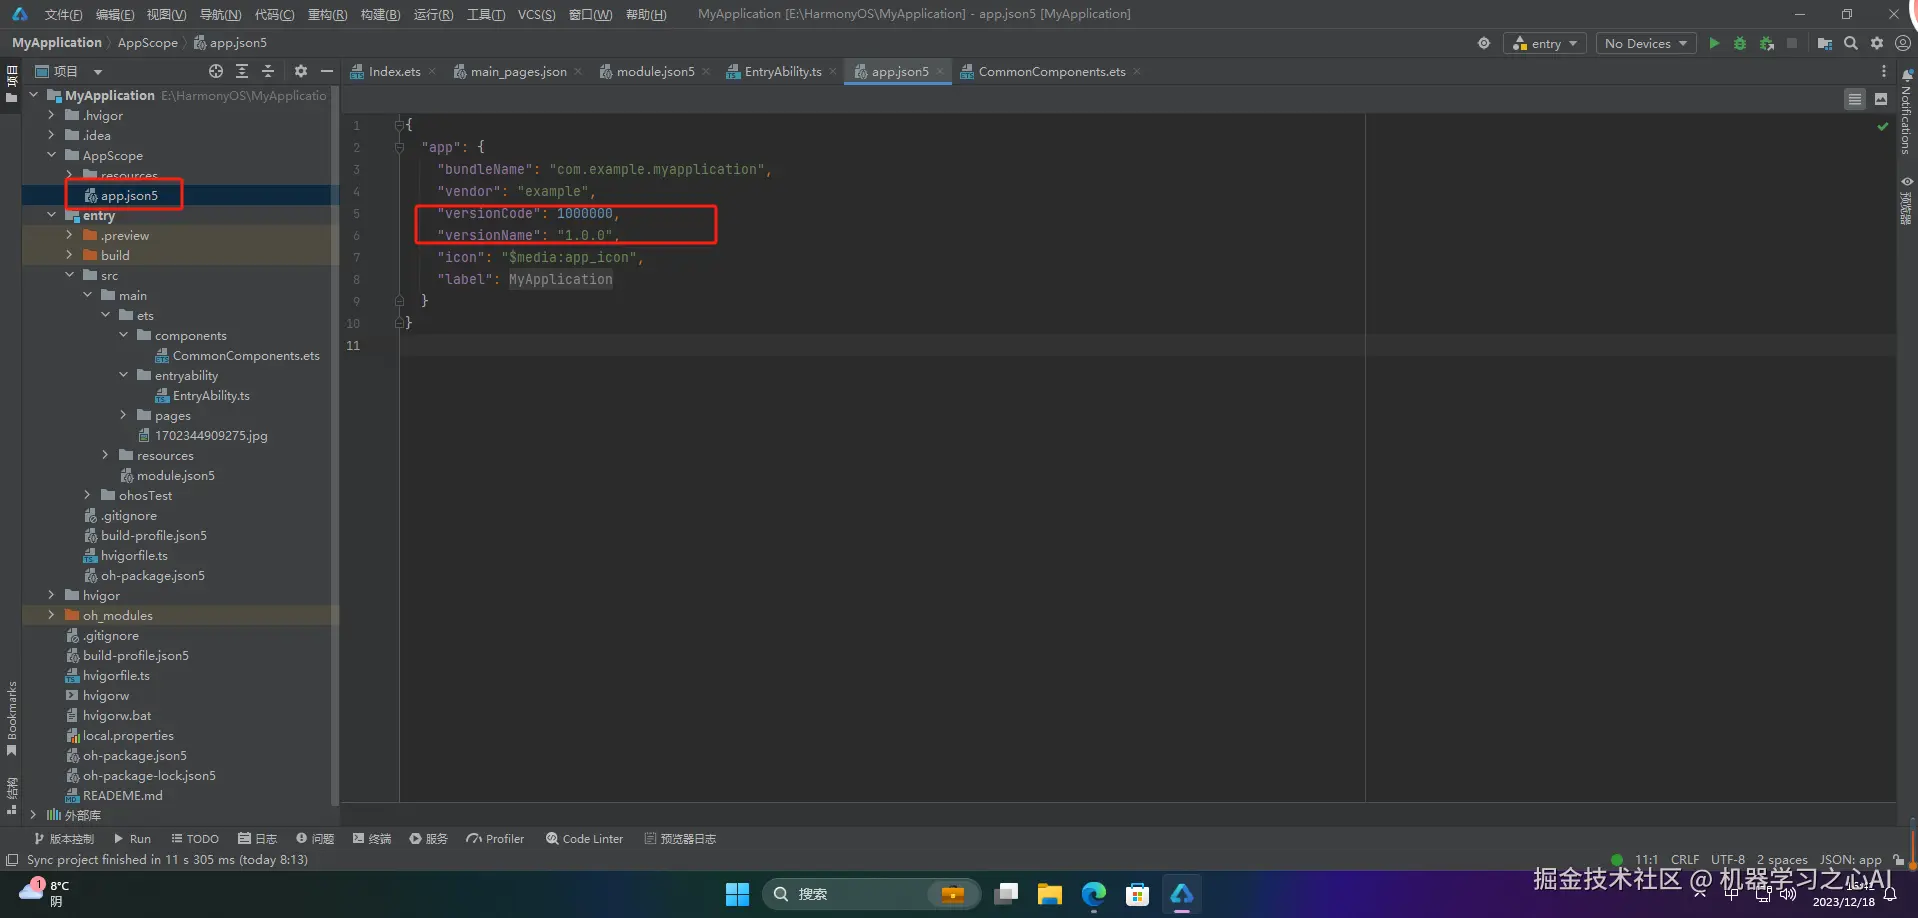1918x918 pixels.
Task: Collapse the components folder
Action: click(123, 335)
